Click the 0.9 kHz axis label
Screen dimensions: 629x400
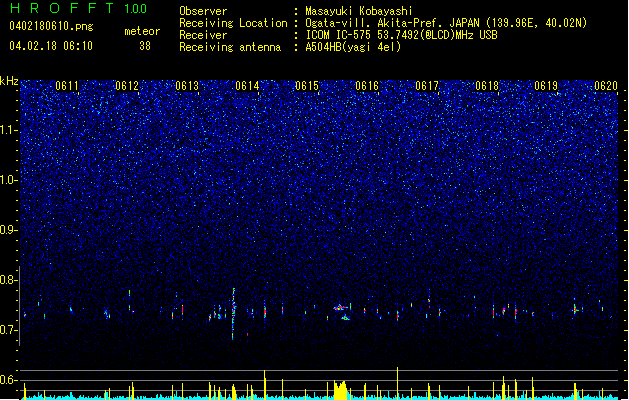click(x=9, y=230)
